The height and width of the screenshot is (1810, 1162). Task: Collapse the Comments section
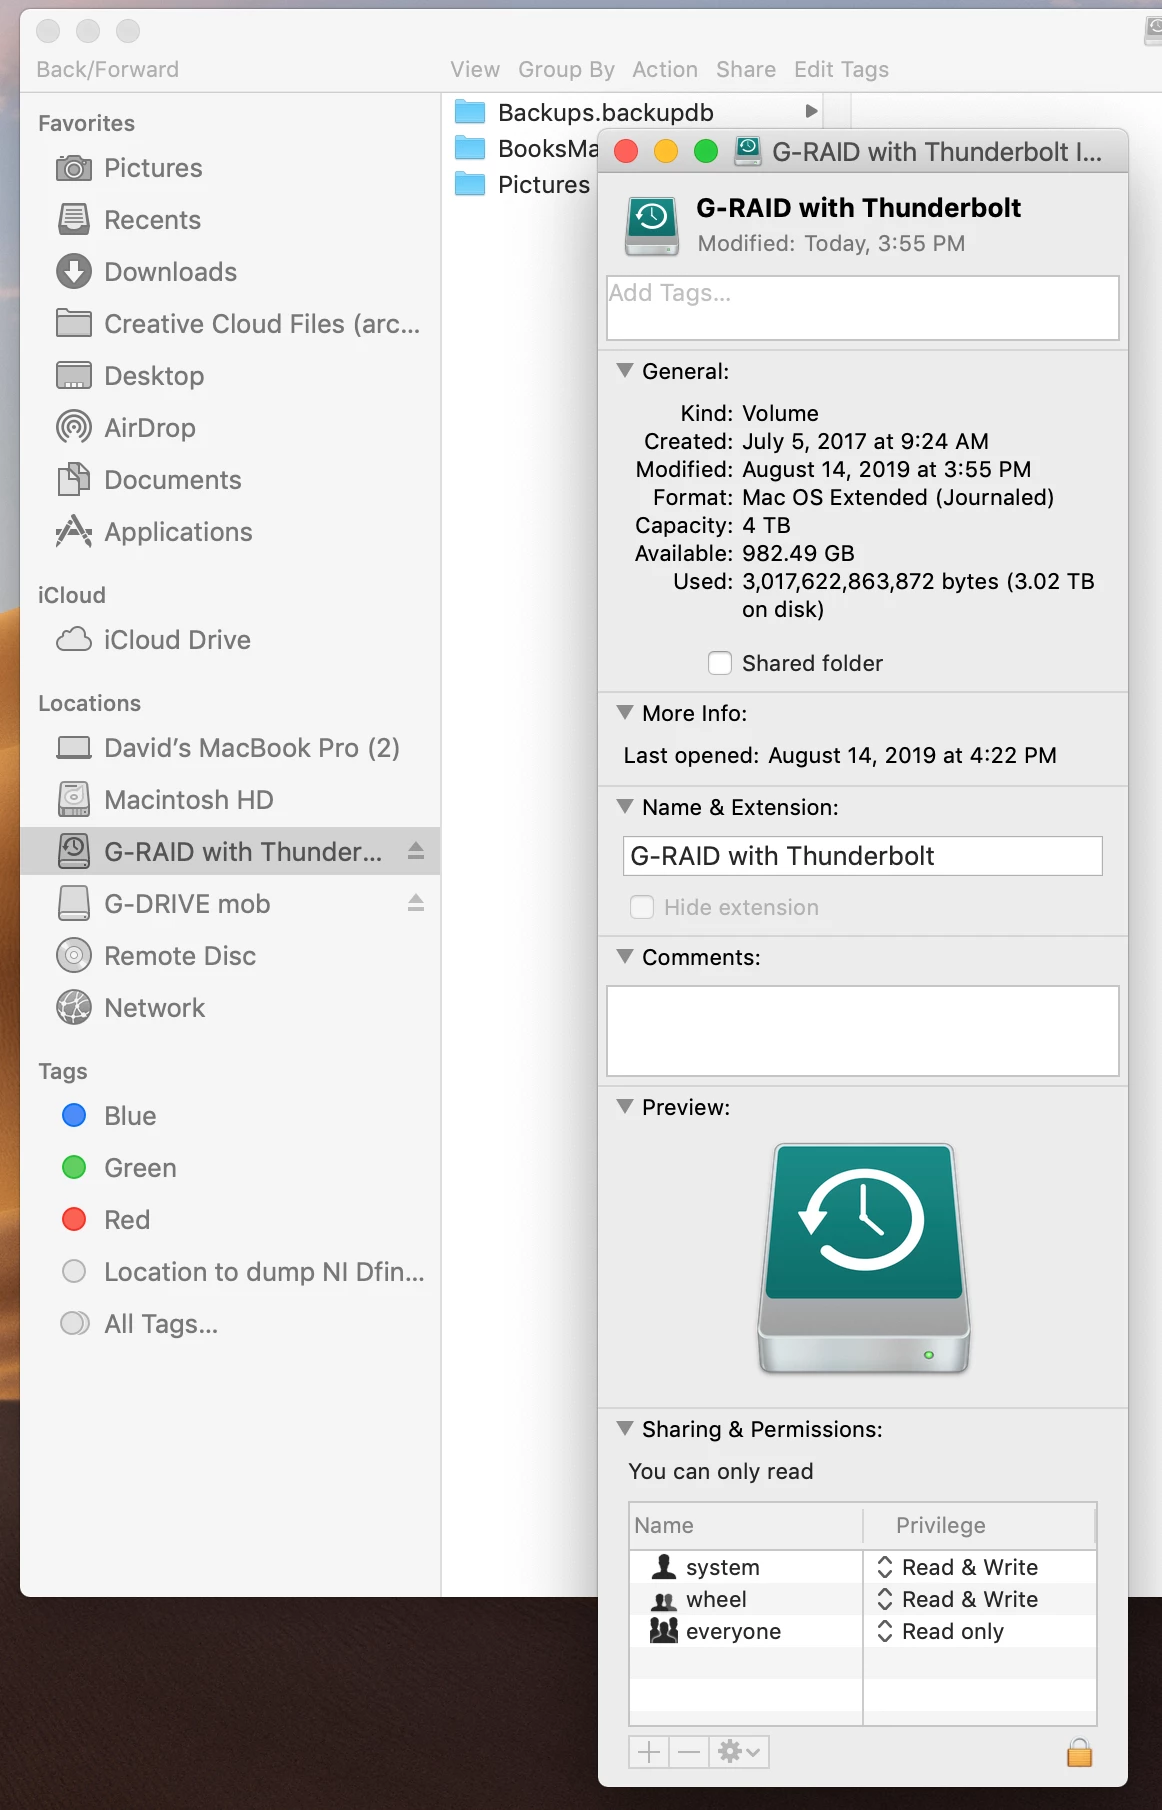tap(625, 957)
